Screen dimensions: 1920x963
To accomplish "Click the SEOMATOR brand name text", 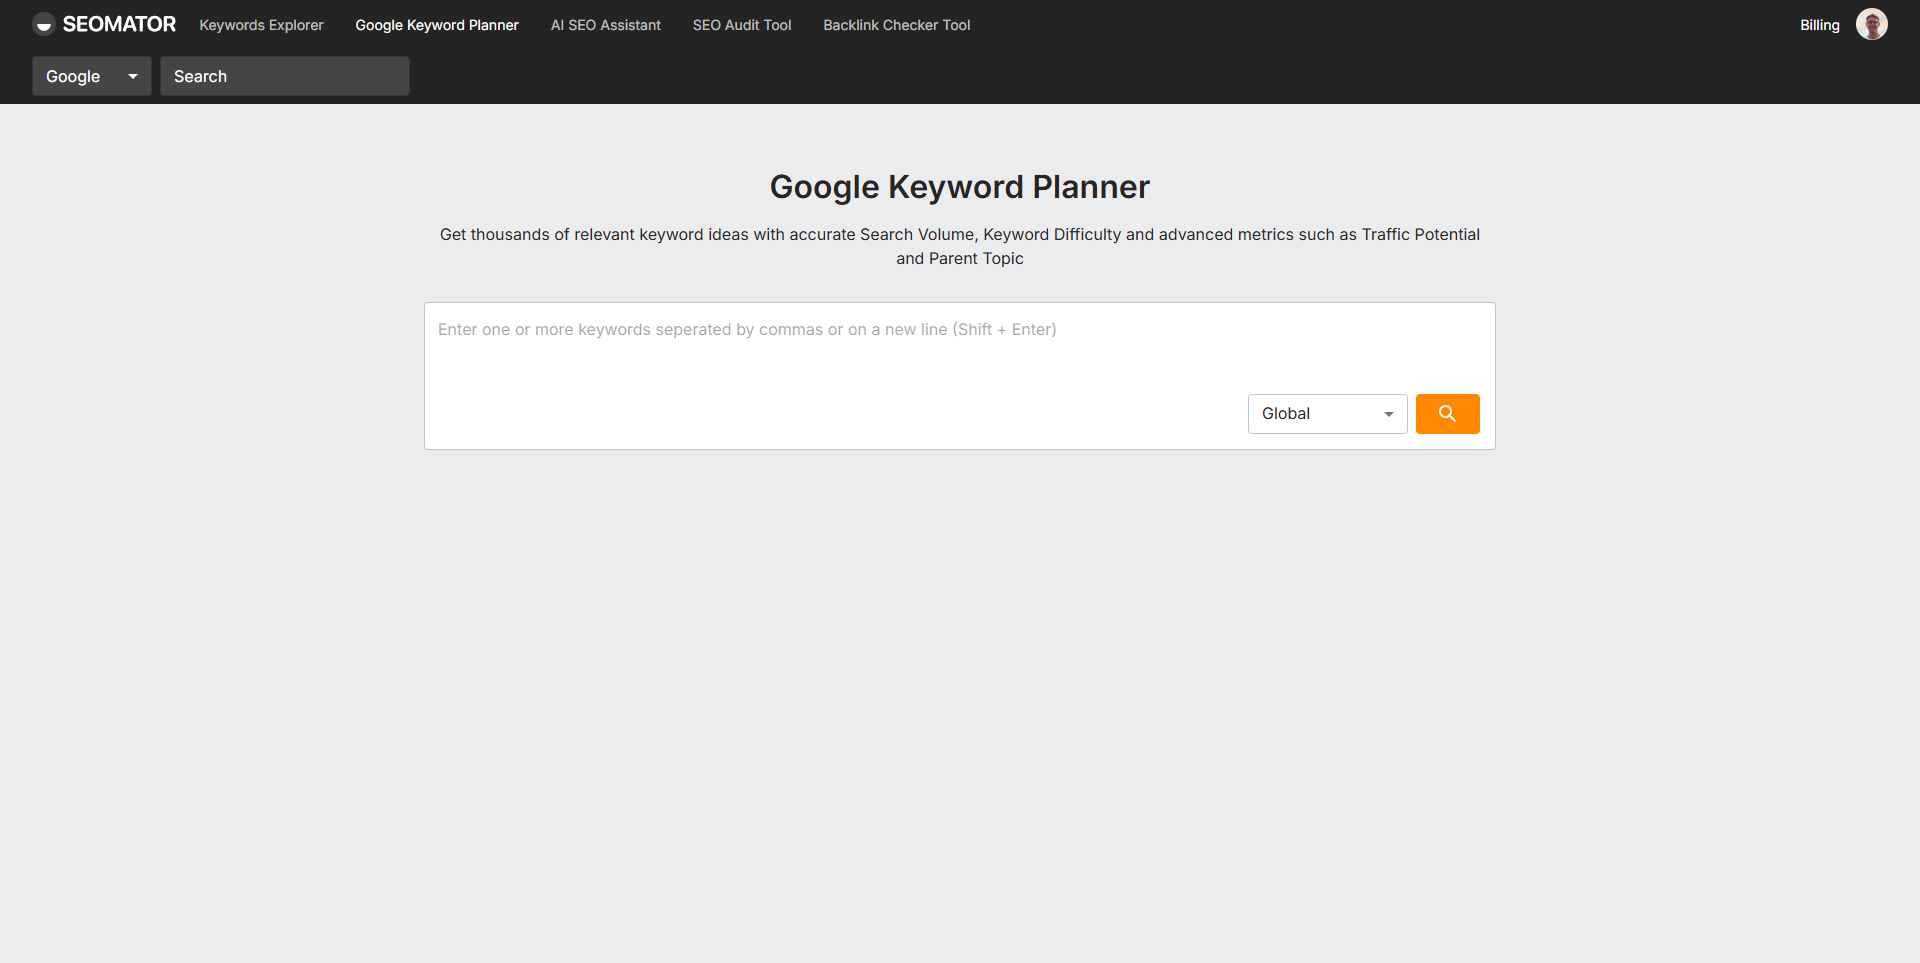I will point(119,25).
